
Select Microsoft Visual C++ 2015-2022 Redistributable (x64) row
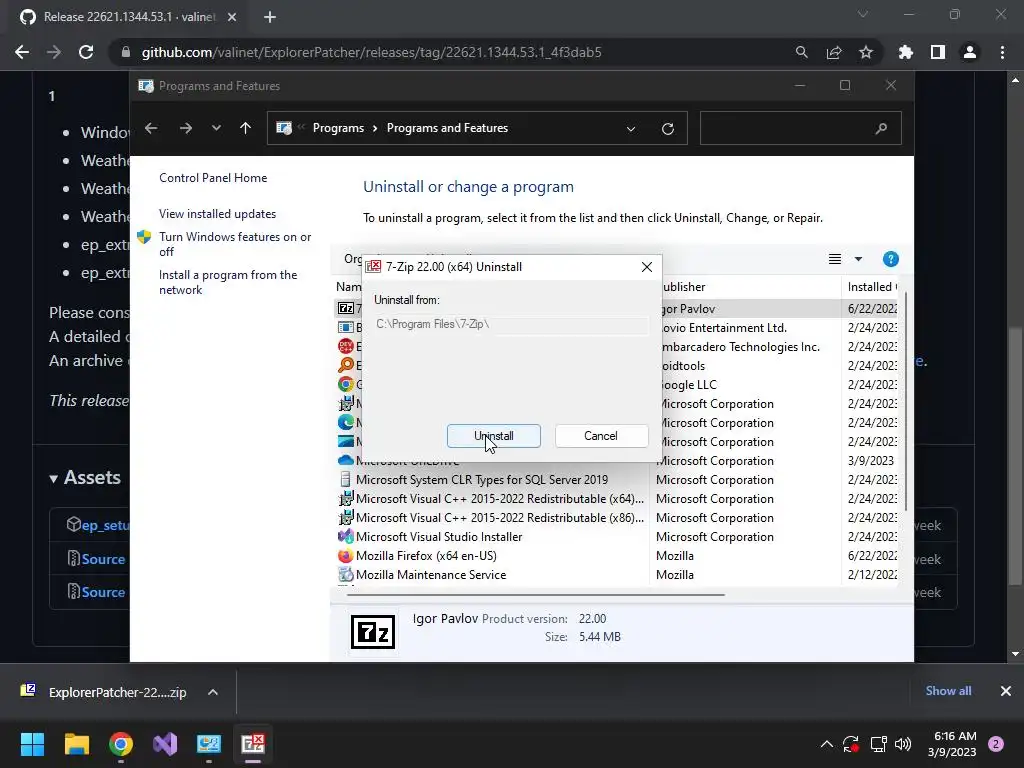(500, 499)
